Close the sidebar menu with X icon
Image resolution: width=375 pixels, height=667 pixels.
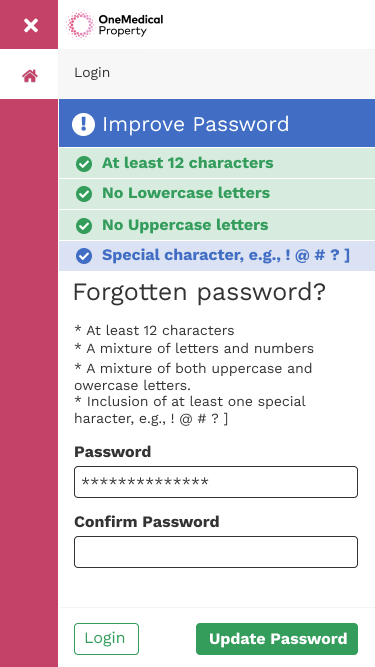point(31,26)
